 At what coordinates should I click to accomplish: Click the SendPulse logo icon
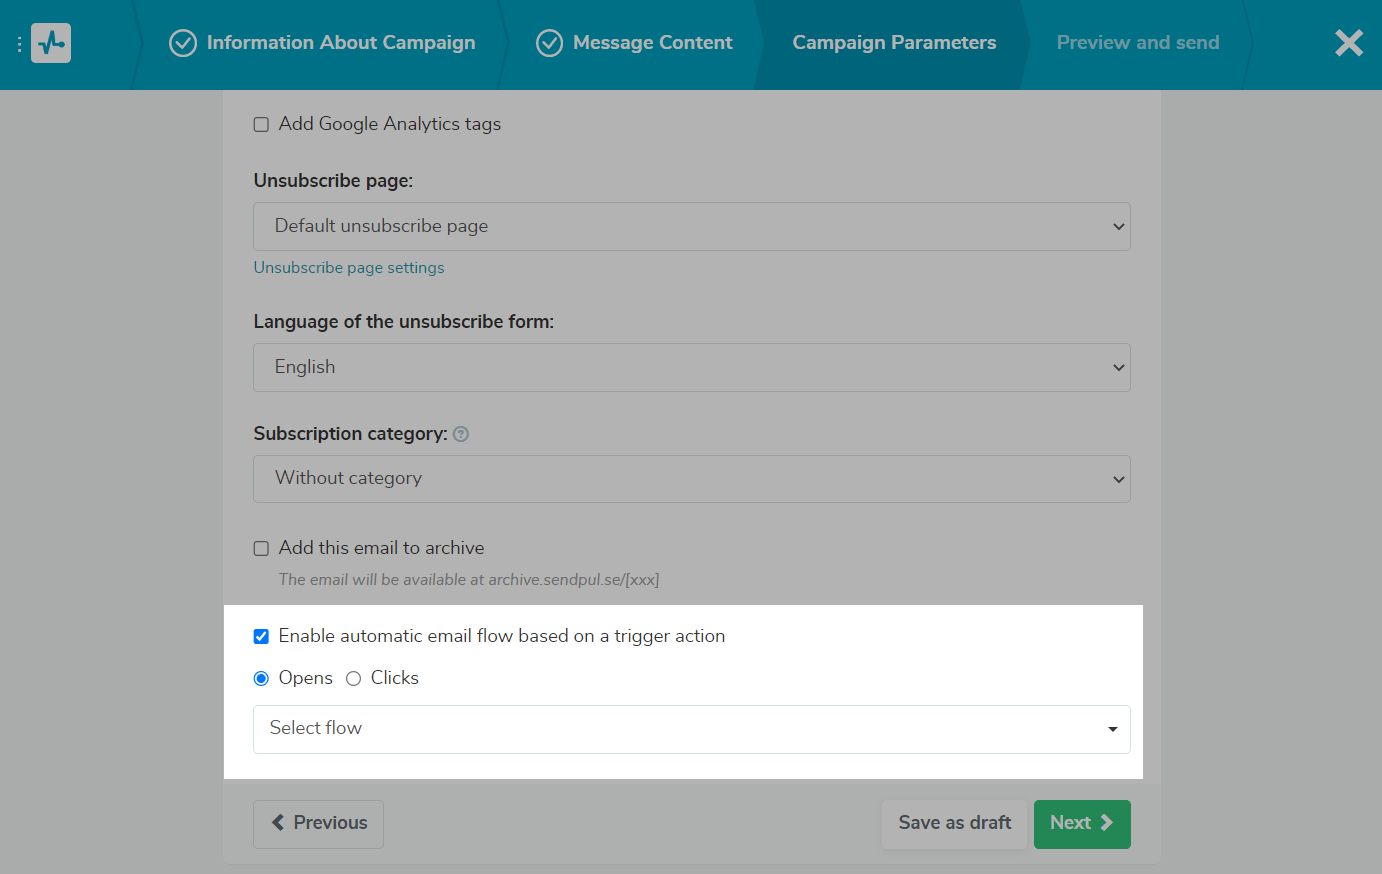click(51, 43)
